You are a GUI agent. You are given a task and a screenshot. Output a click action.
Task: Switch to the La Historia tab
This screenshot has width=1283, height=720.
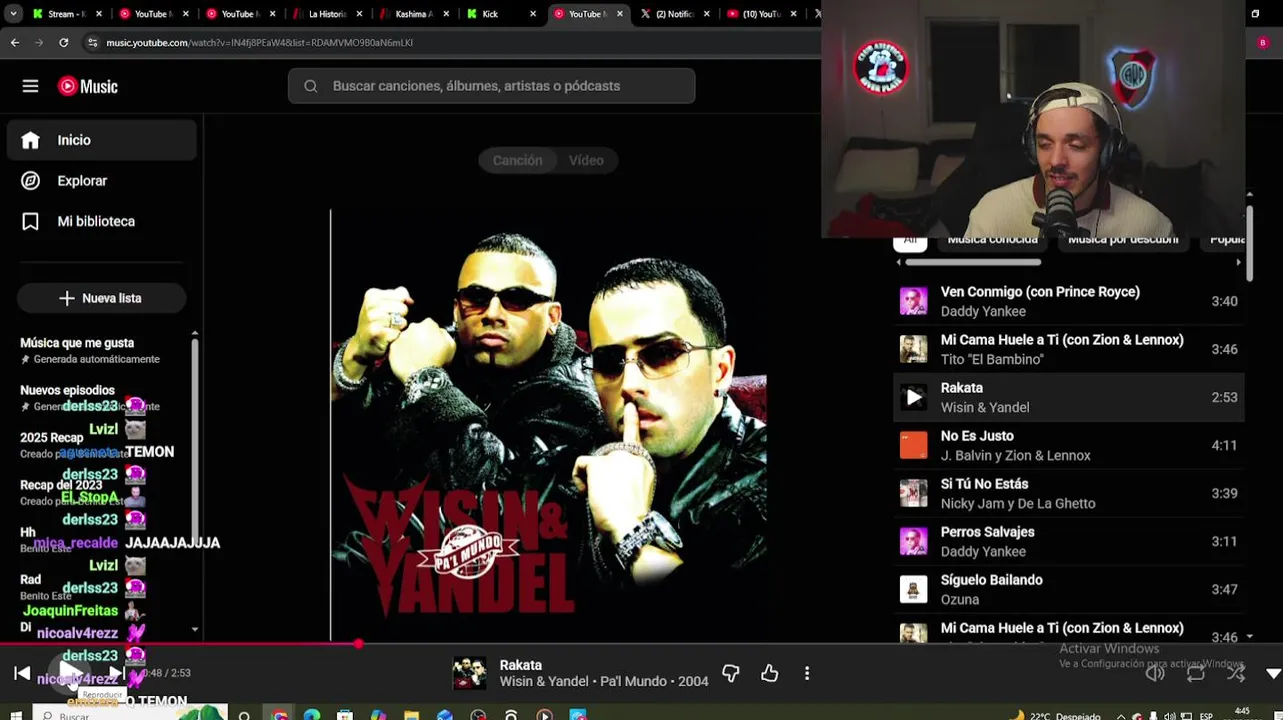[326, 14]
